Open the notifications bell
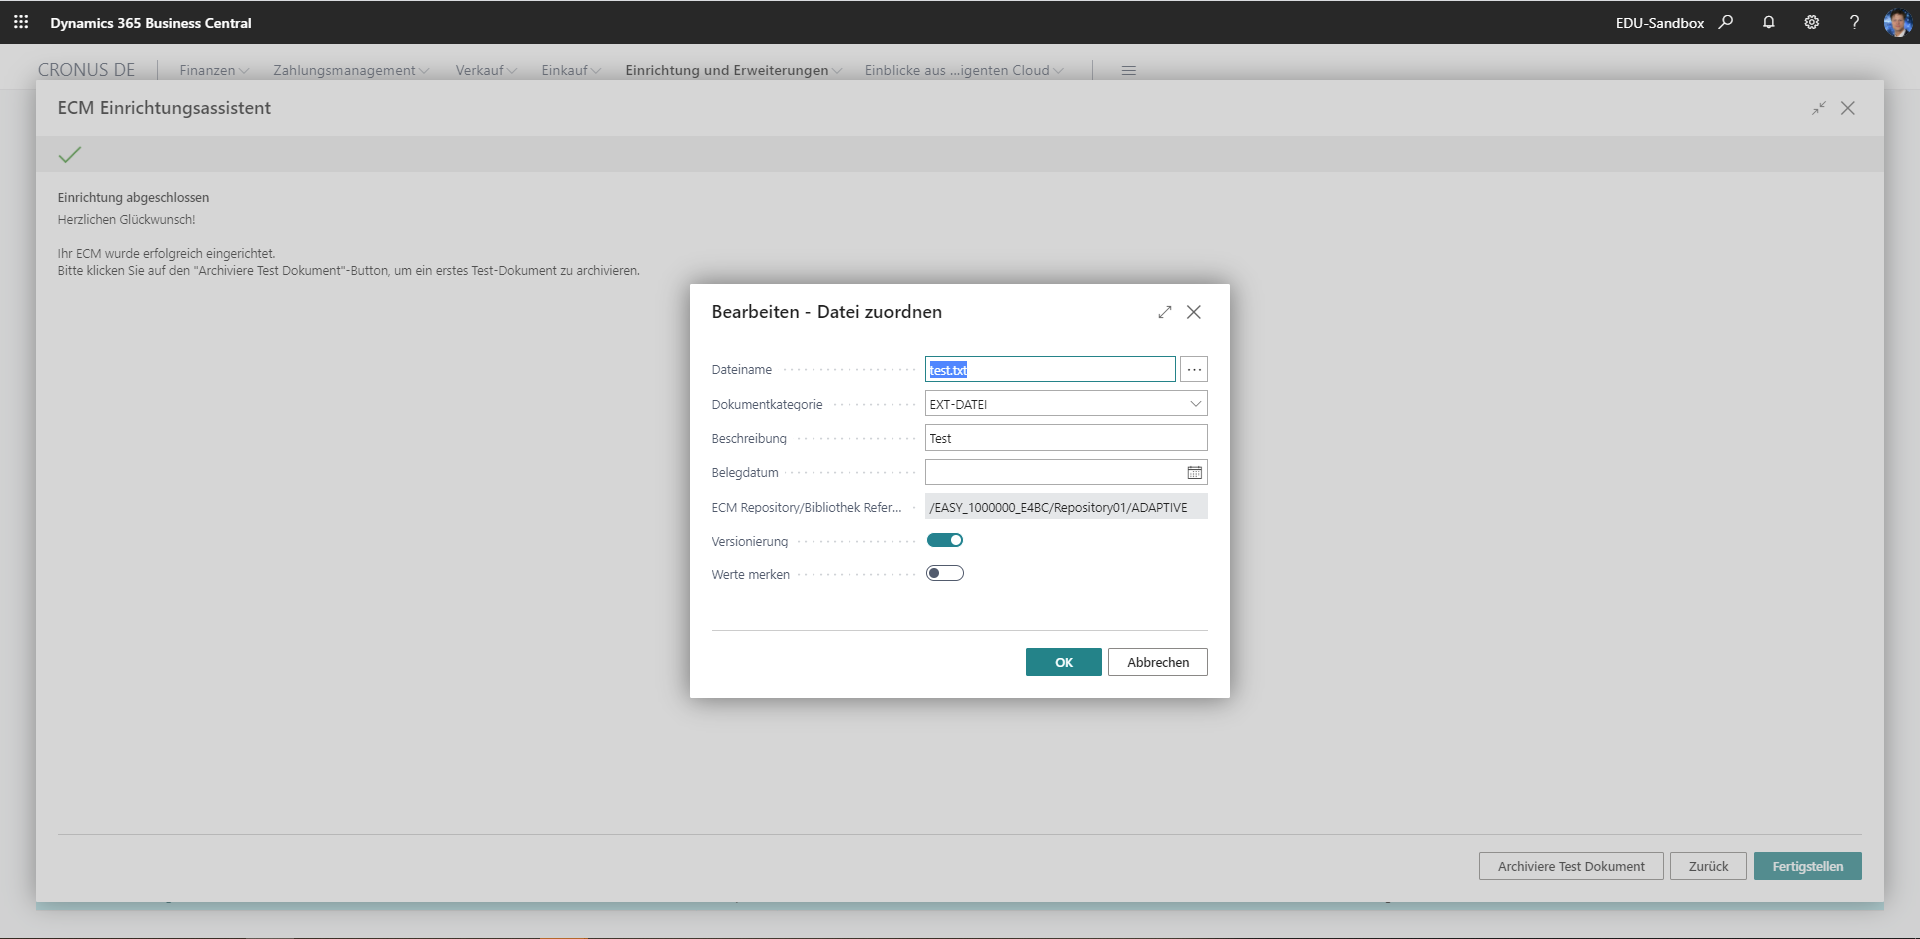This screenshot has width=1920, height=939. coord(1769,22)
